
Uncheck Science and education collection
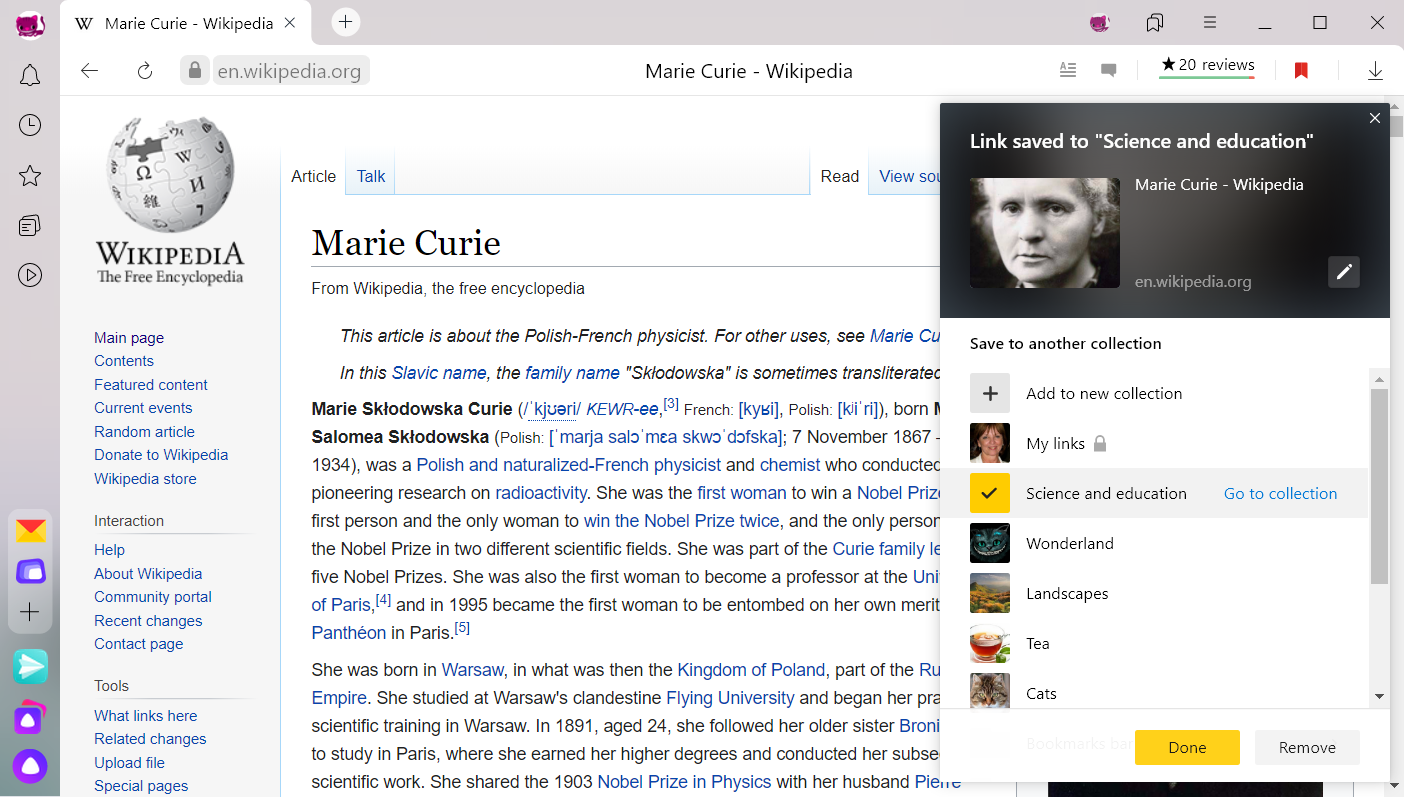point(990,493)
